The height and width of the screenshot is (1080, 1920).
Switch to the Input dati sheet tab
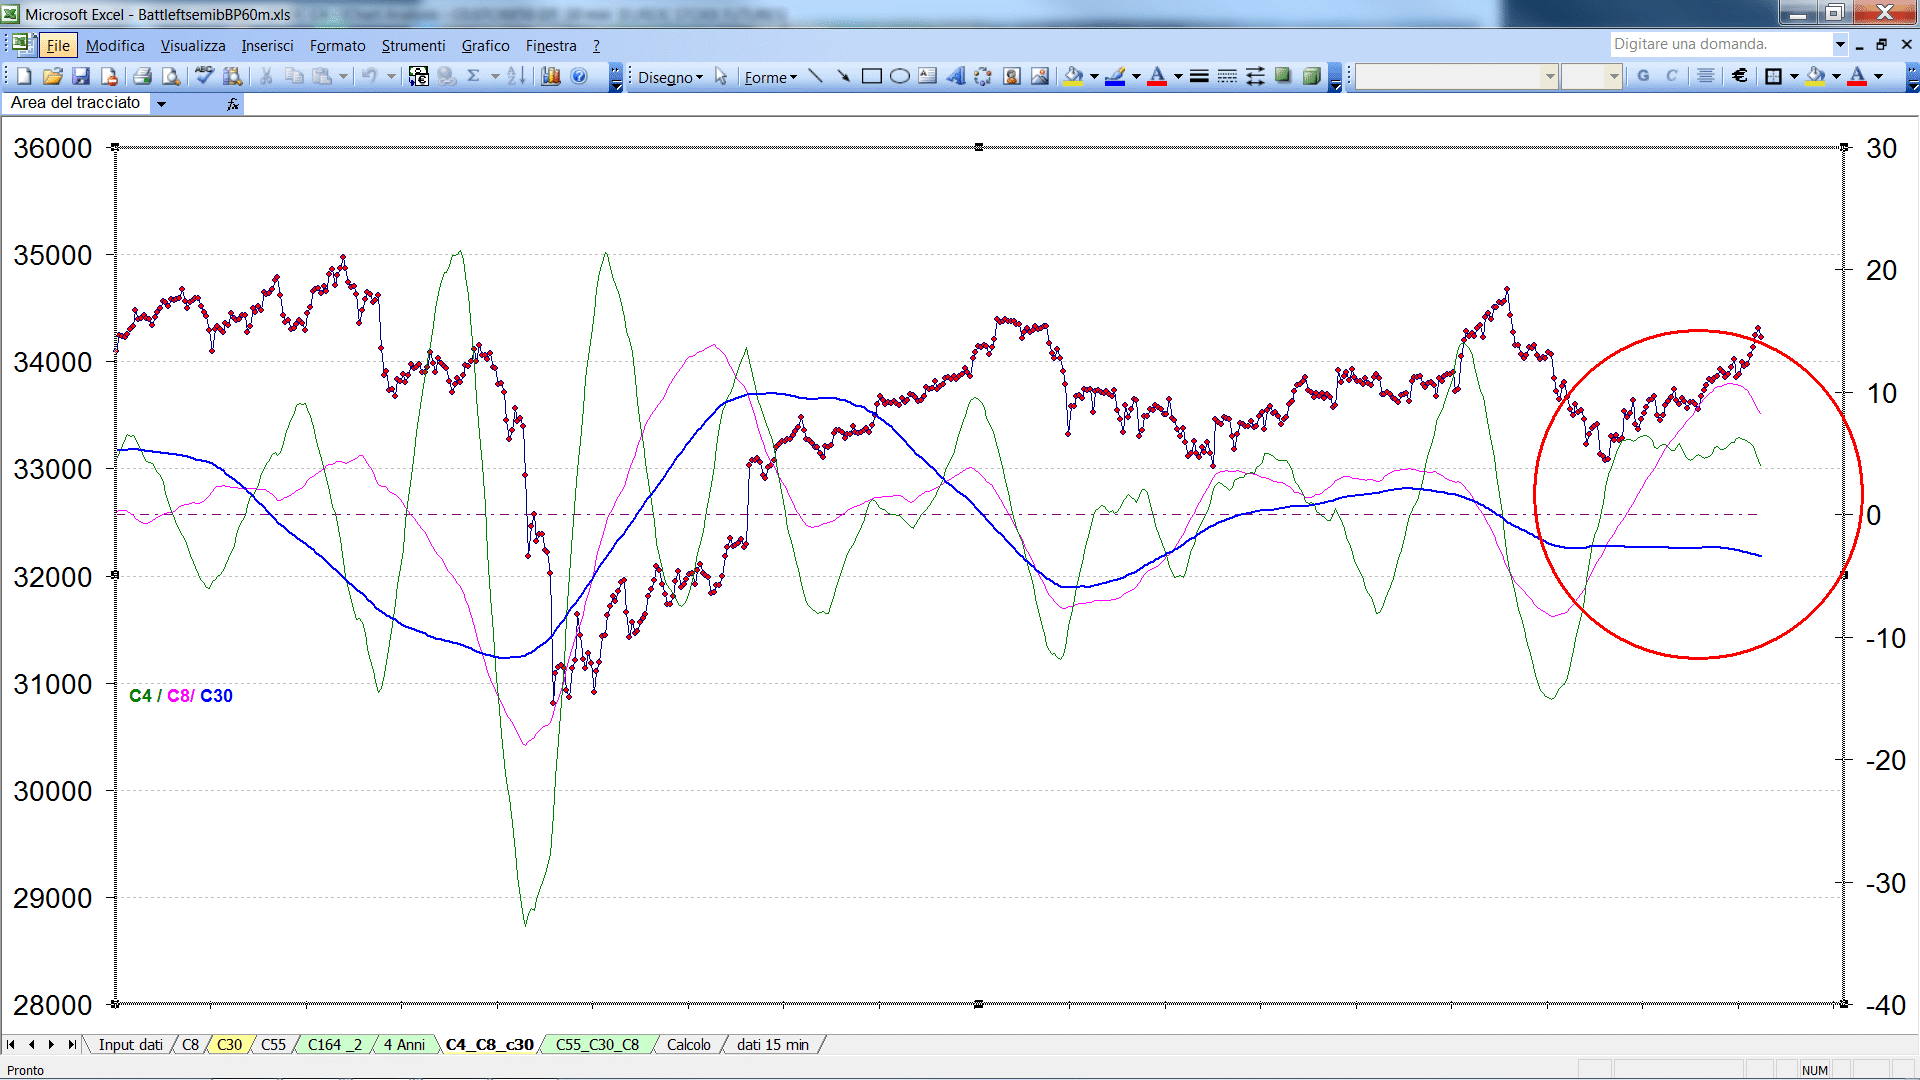coord(130,1044)
